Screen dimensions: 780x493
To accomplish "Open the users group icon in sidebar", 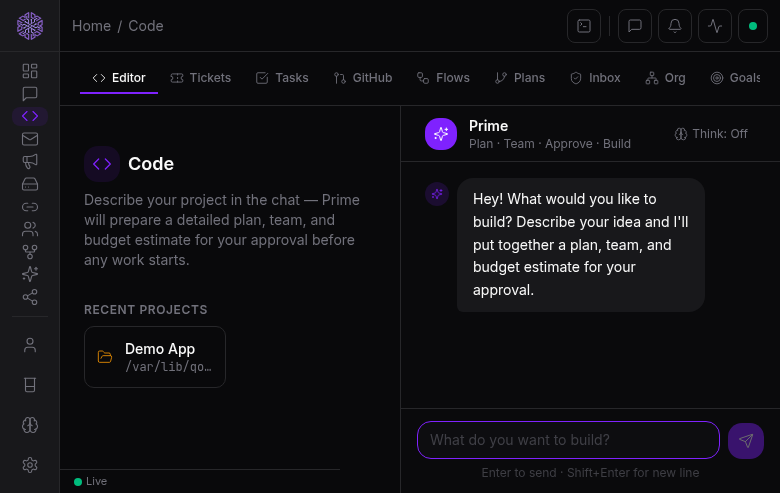I will point(30,229).
